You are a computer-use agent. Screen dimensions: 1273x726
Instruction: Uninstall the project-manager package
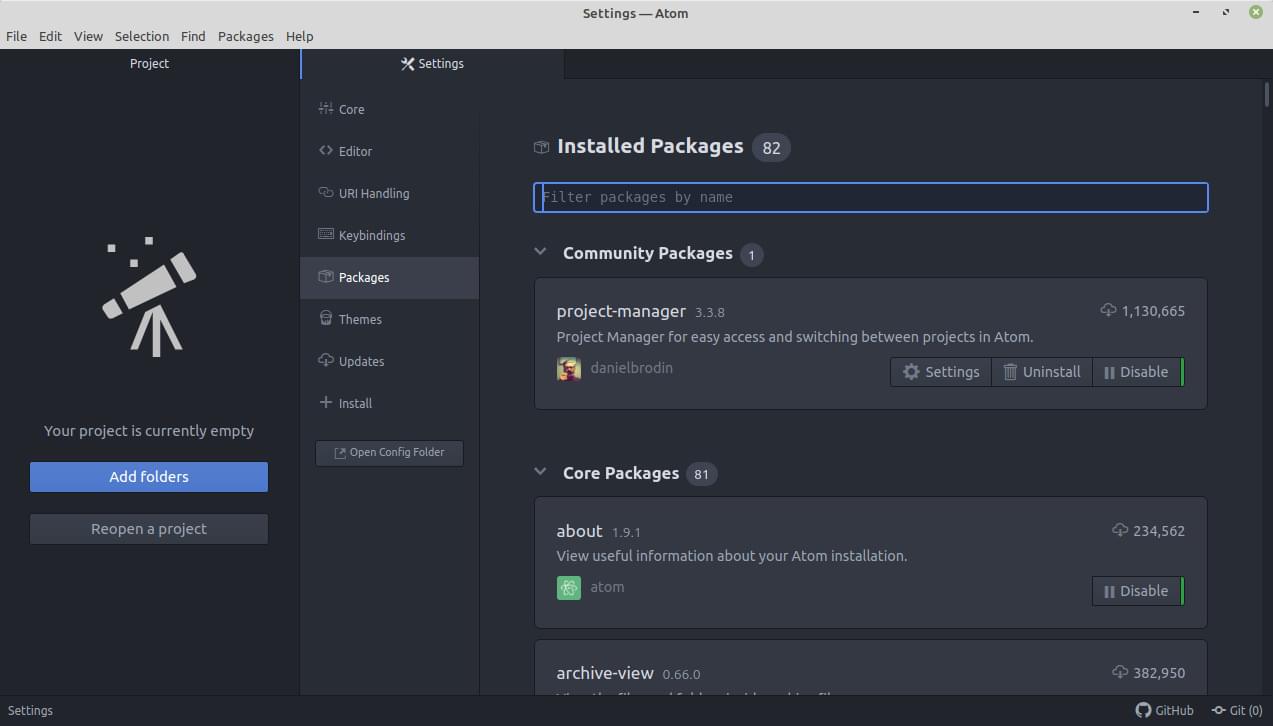pyautogui.click(x=1042, y=371)
